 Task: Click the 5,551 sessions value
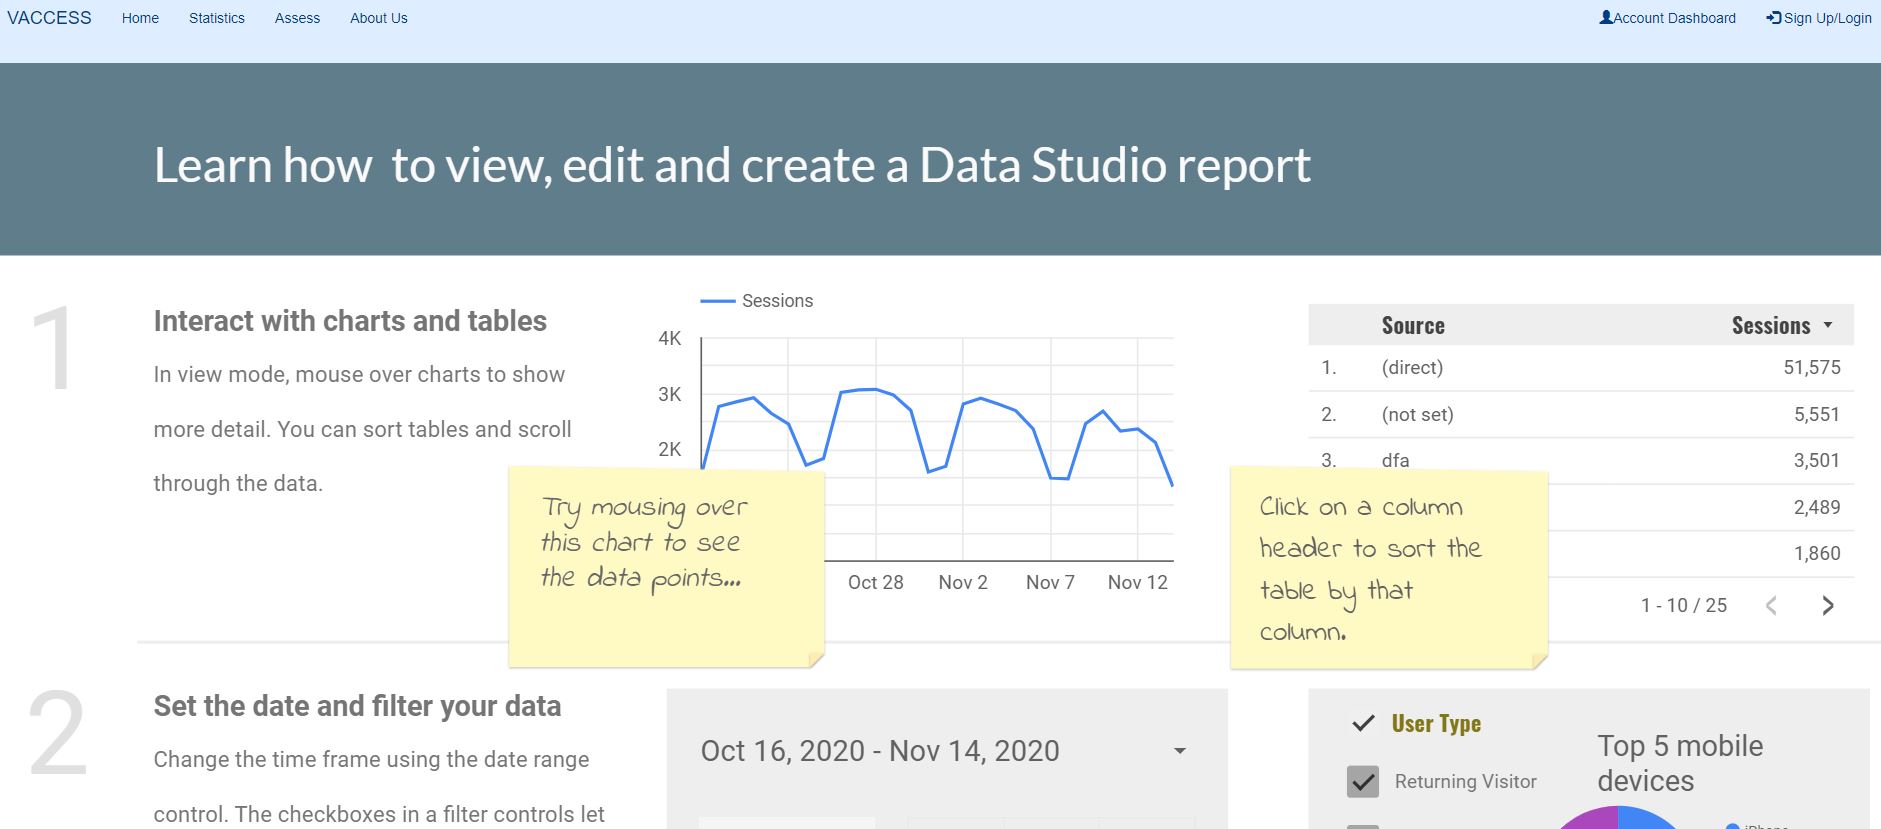1817,414
